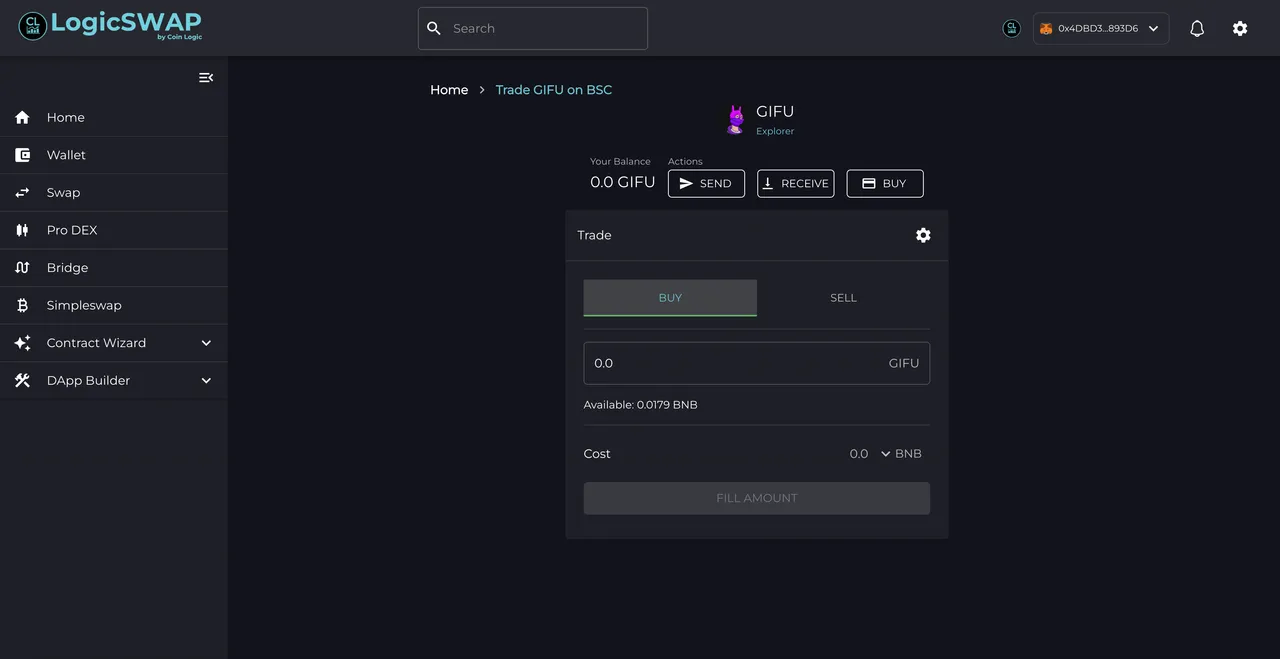Click Available: 0.0179 BNB text
The image size is (1280, 659).
pos(641,405)
